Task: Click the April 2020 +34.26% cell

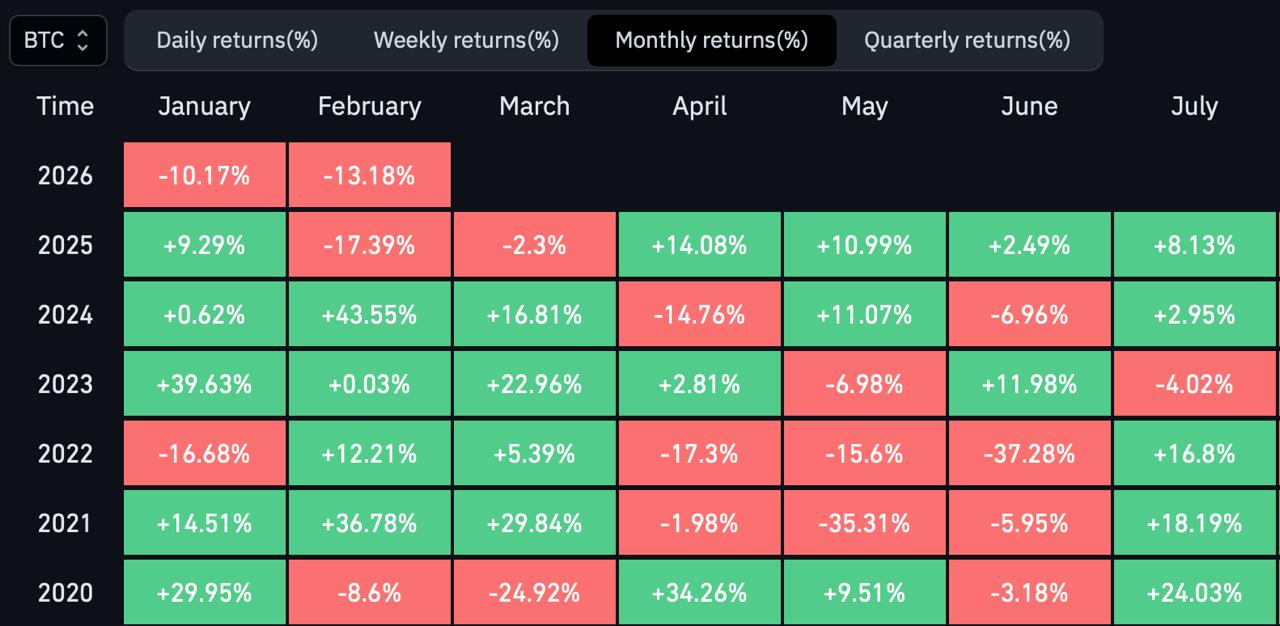Action: [699, 592]
